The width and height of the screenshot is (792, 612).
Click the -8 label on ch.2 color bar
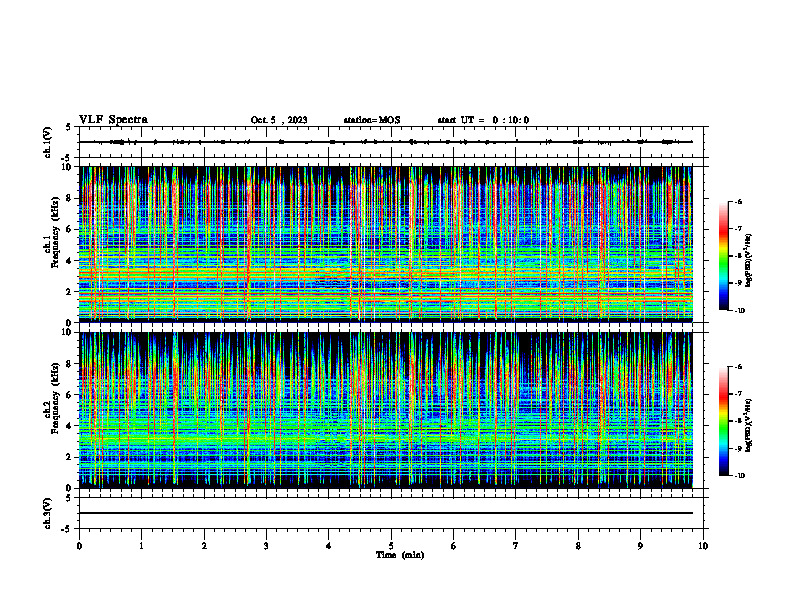pos(738,421)
